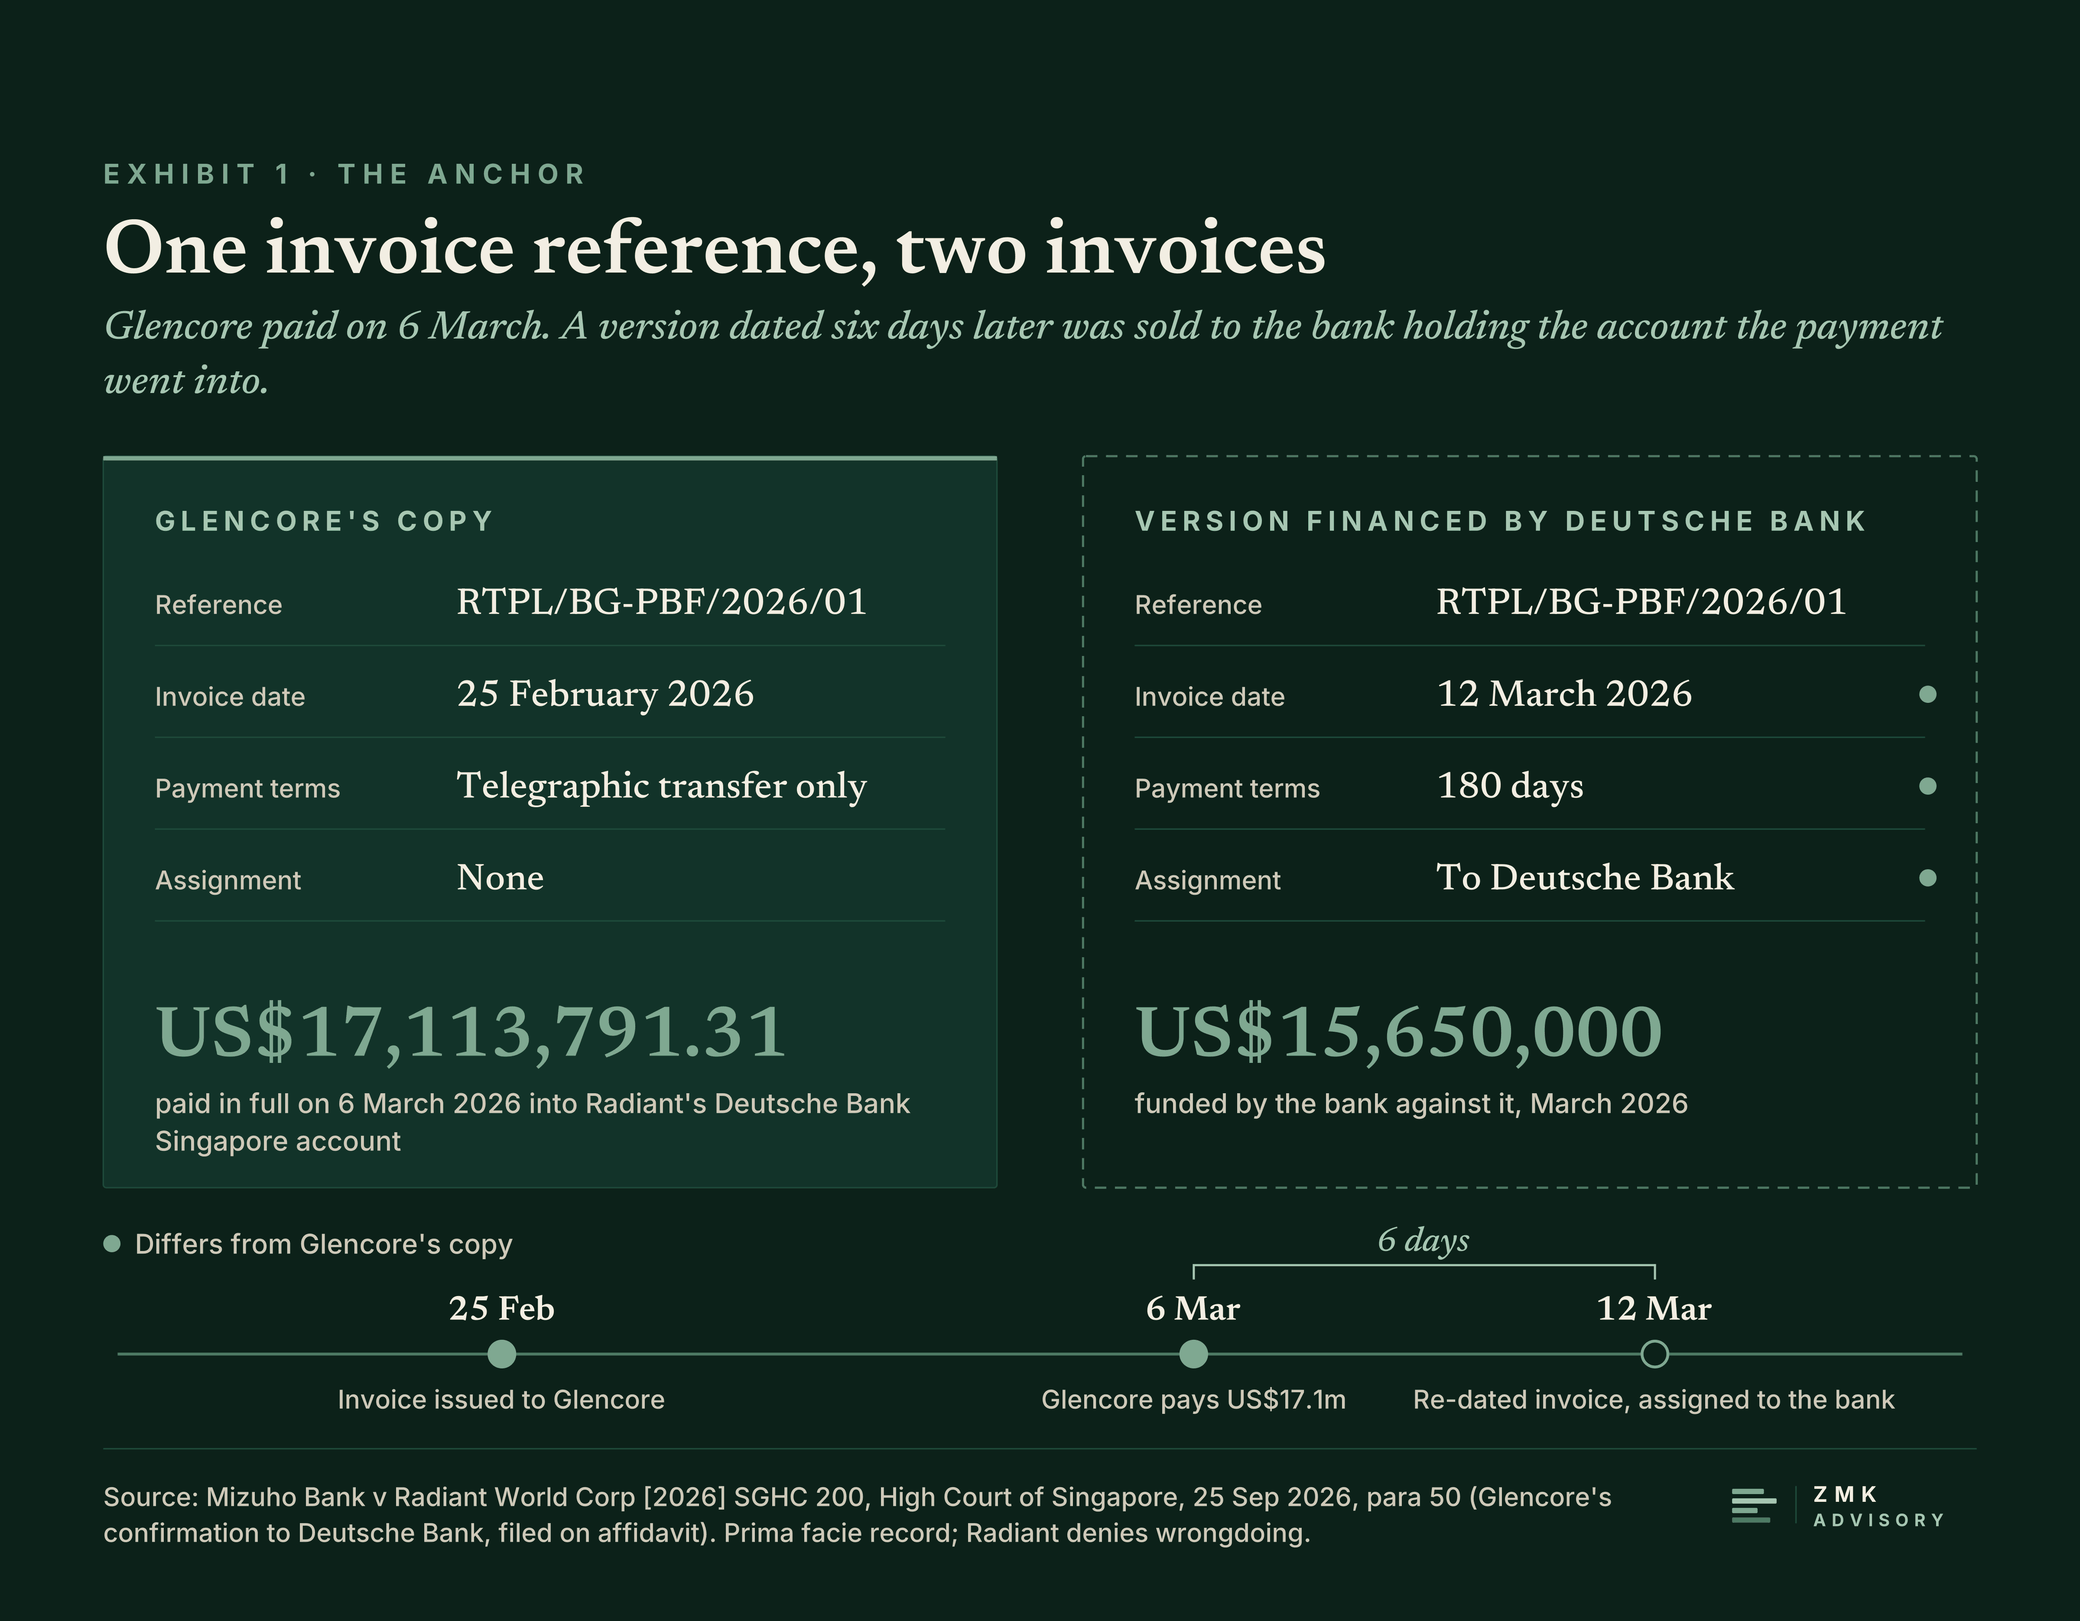Click the Source citation footnote text
The image size is (2080, 1621).
[857, 1515]
